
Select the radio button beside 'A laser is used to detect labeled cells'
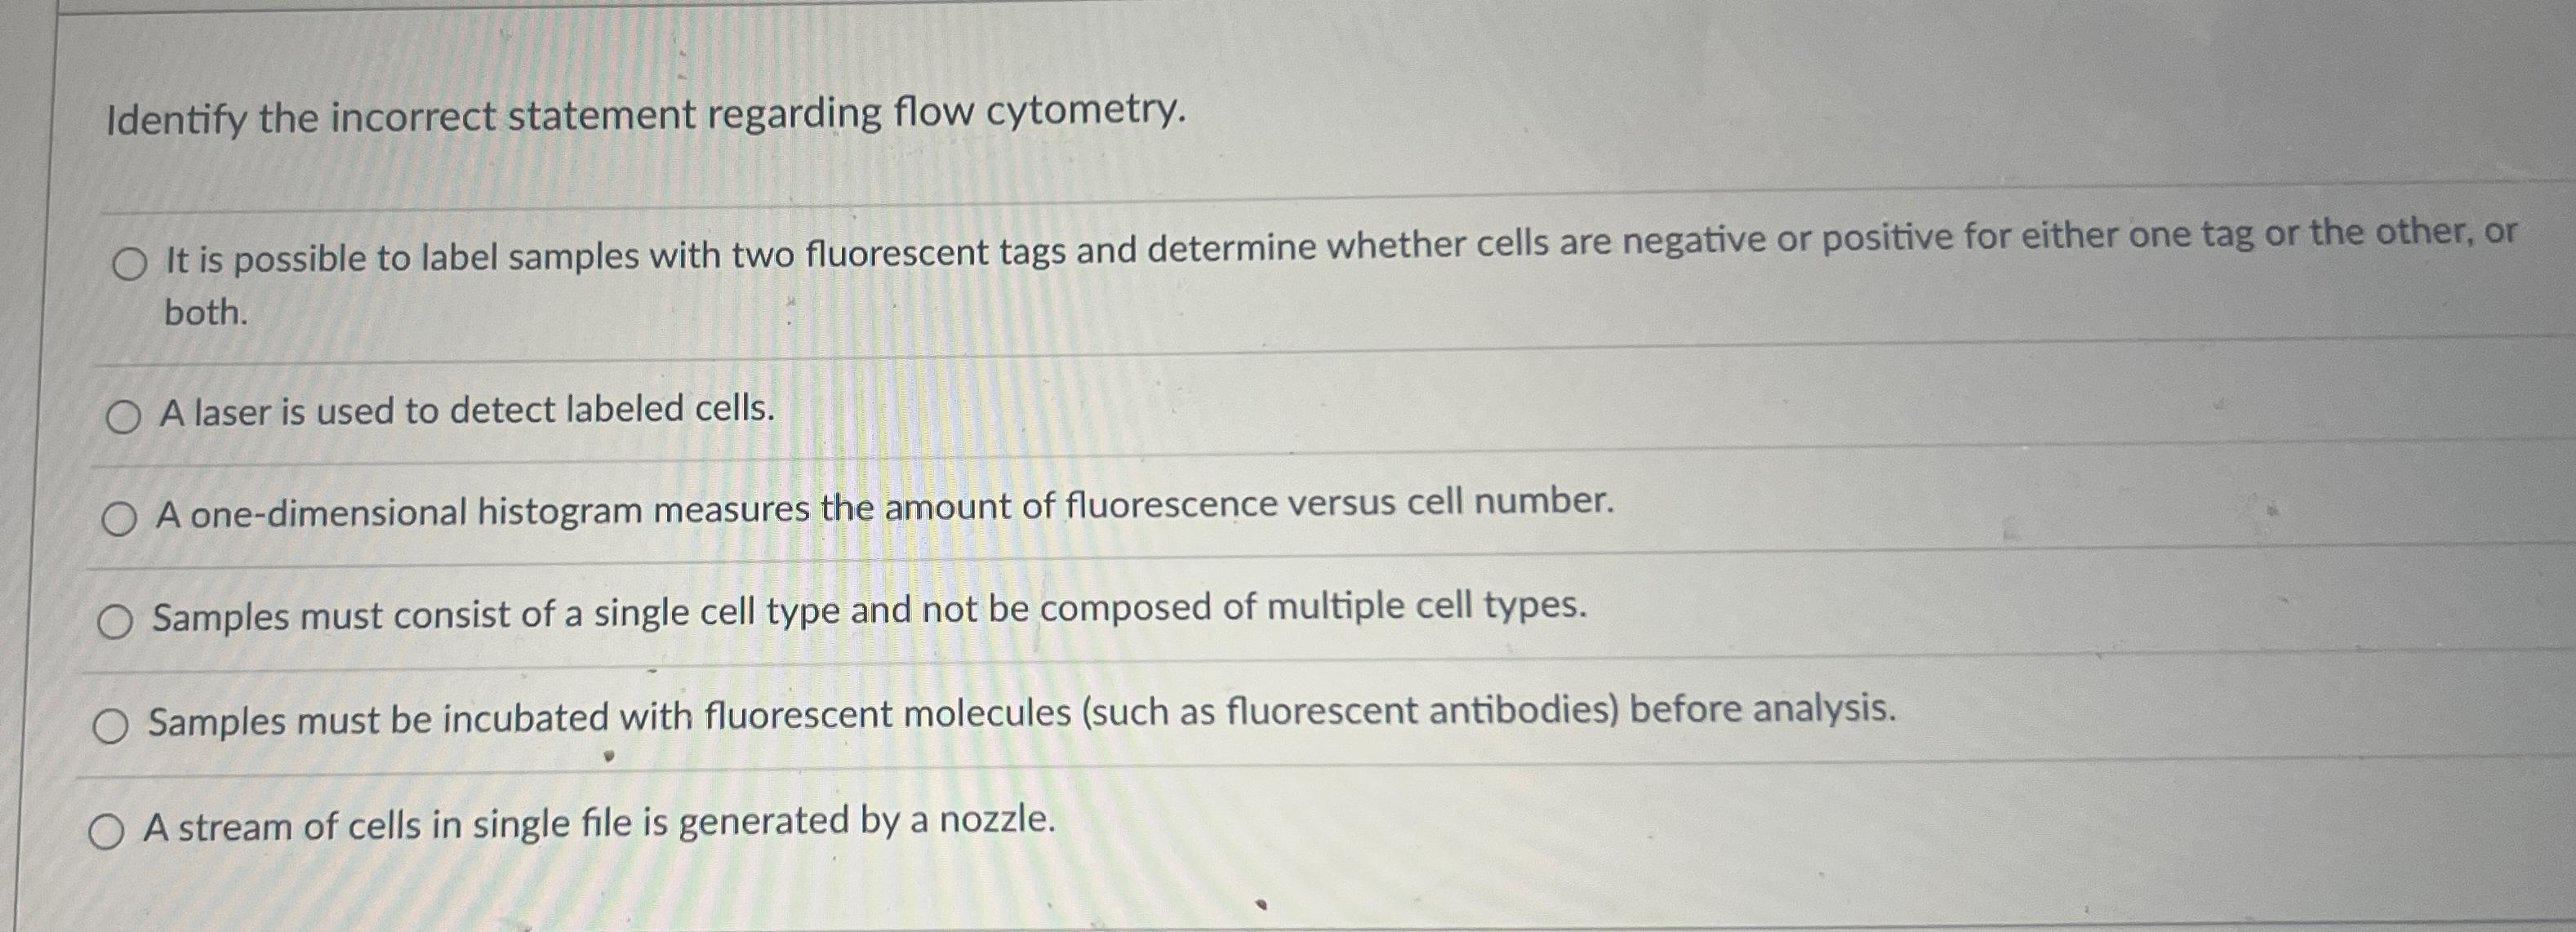[126, 416]
